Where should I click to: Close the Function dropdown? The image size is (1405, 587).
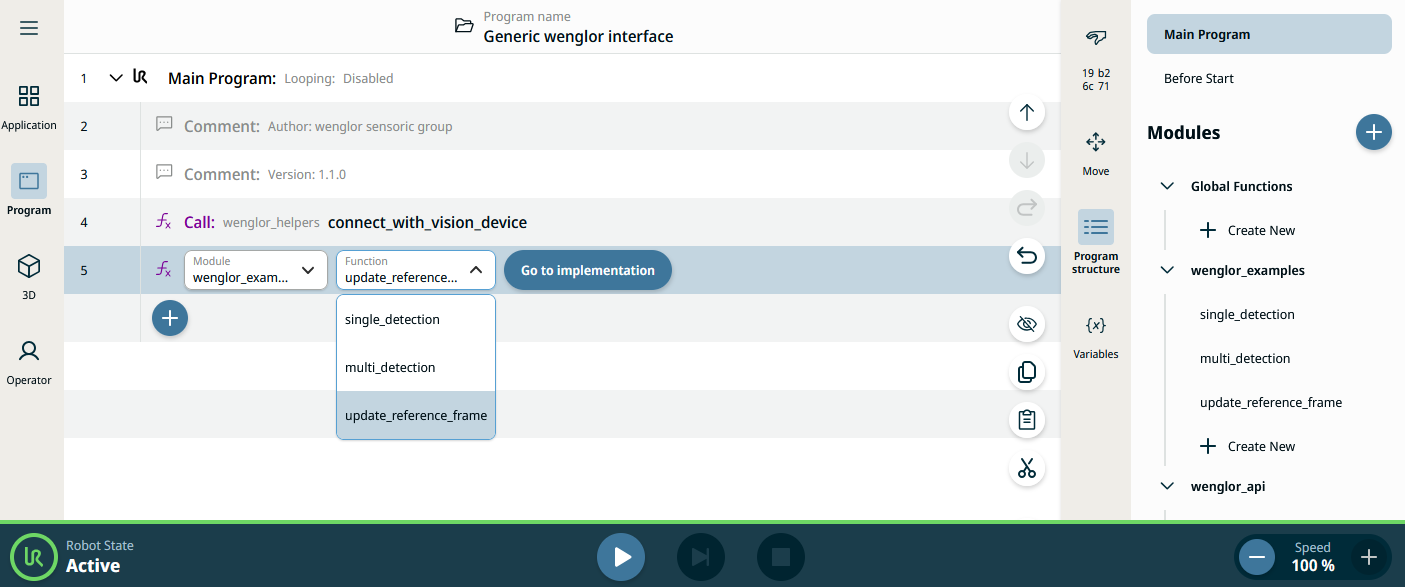click(x=416, y=270)
